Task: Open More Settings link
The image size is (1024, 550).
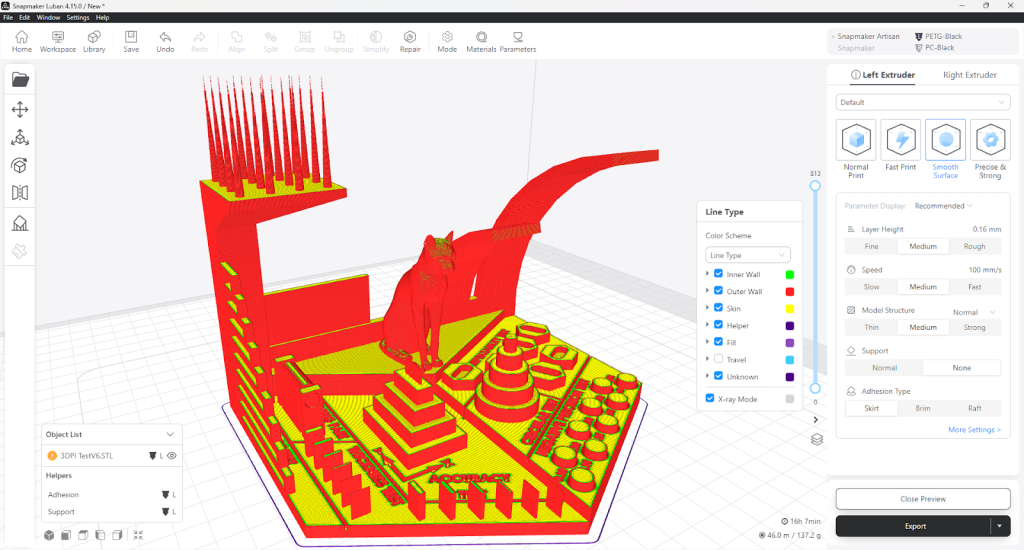Action: (x=974, y=429)
